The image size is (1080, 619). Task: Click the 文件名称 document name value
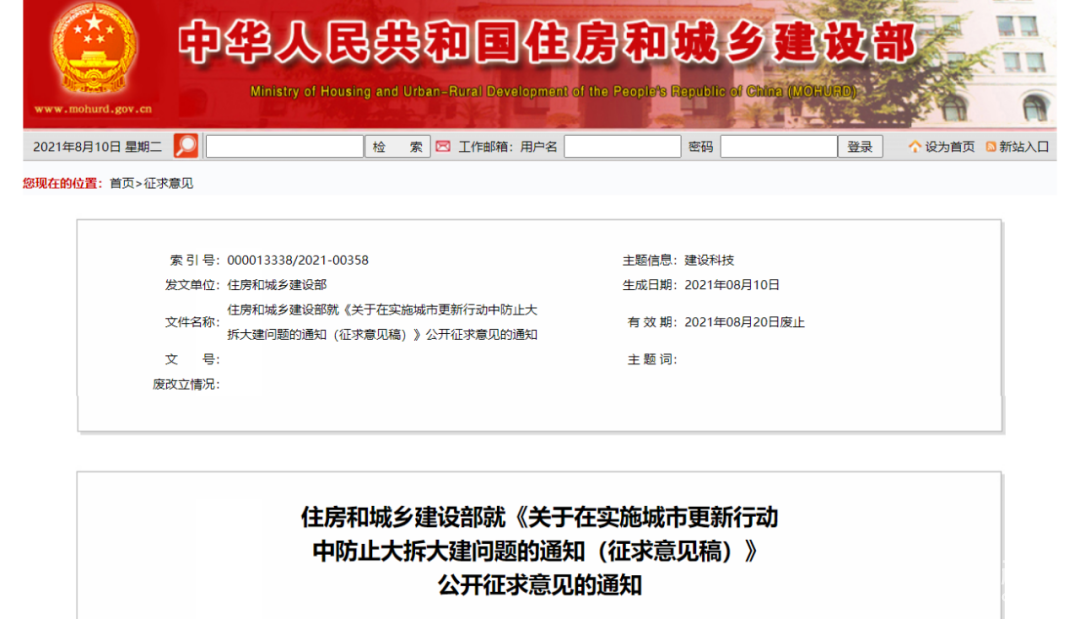(382, 322)
